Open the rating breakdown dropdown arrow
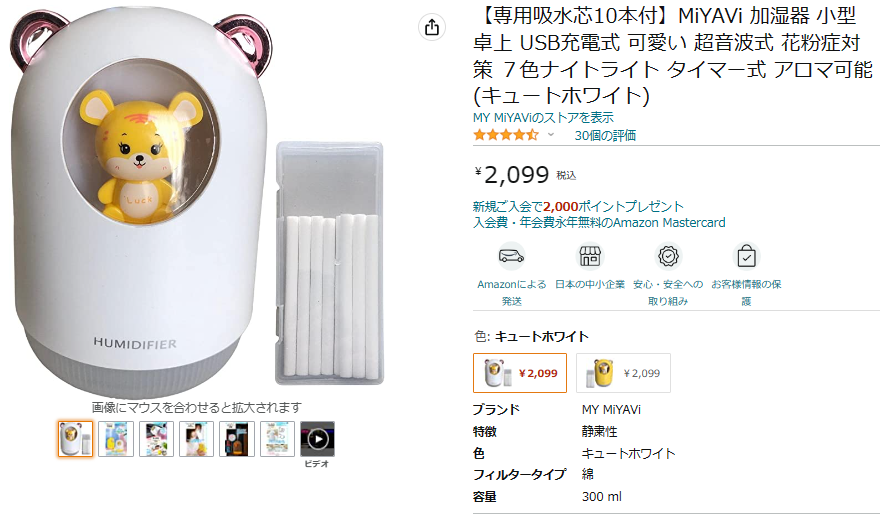This screenshot has height=518, width=892. [550, 135]
